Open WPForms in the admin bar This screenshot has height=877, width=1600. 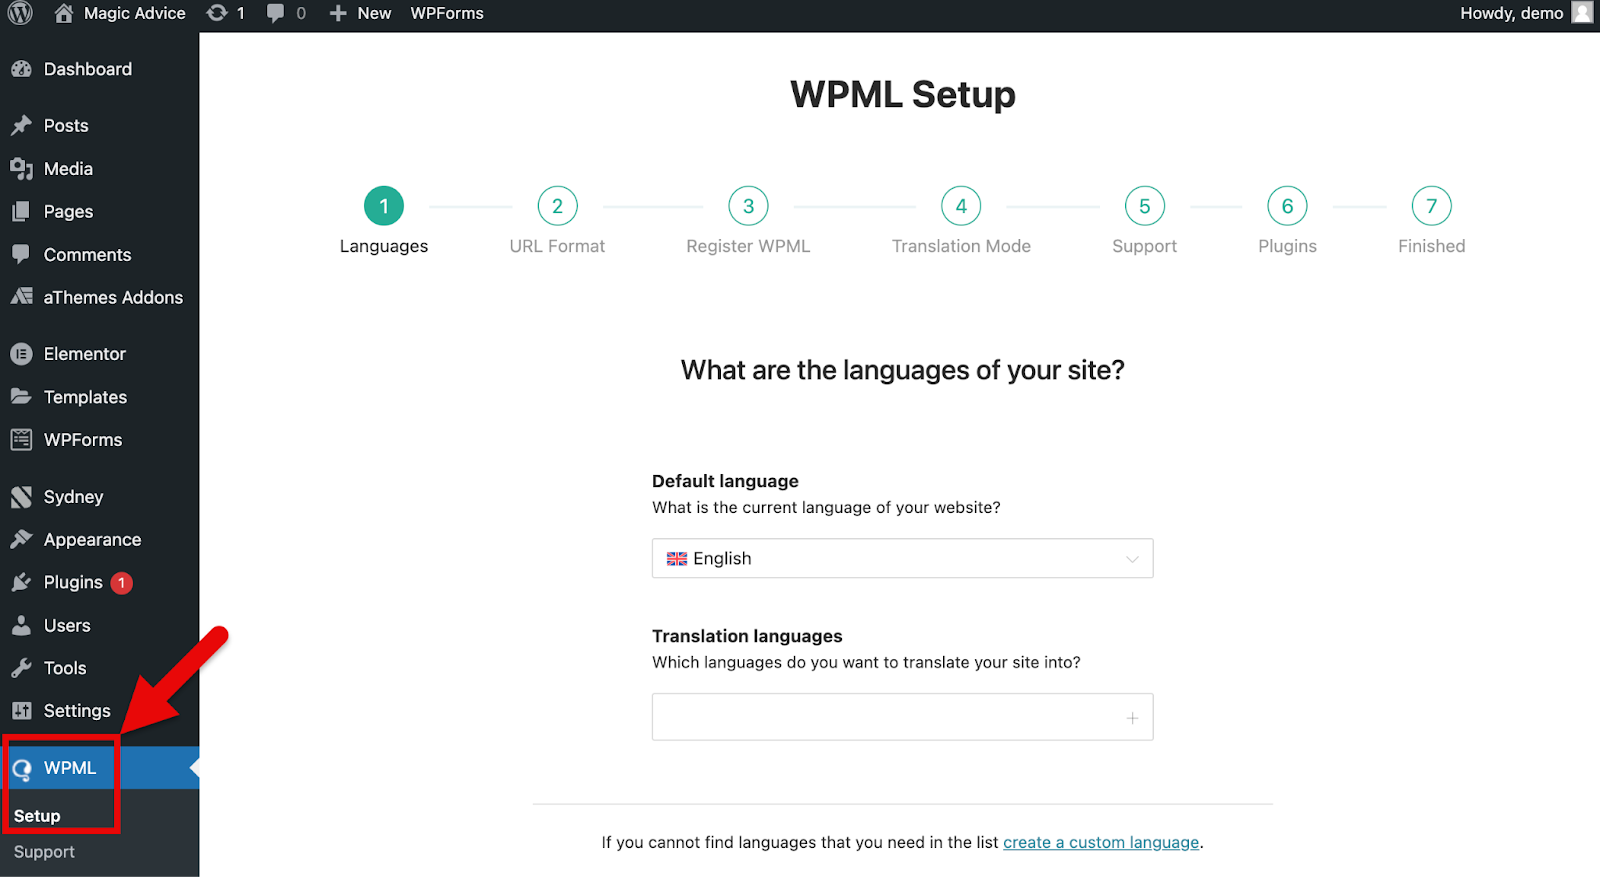(x=447, y=13)
